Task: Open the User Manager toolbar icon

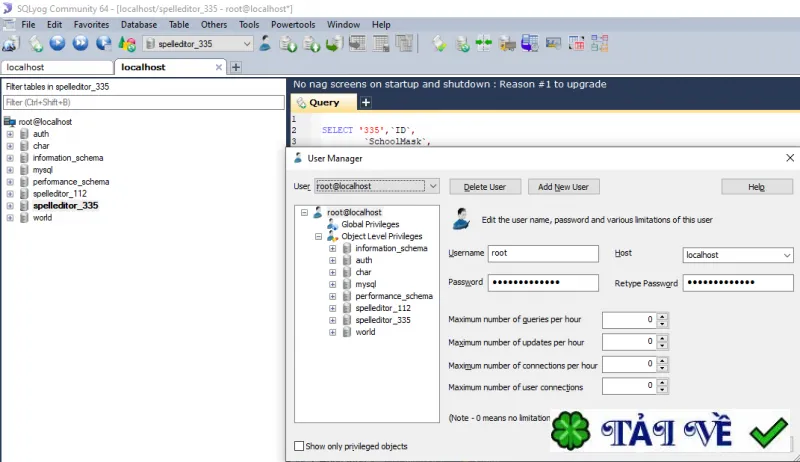Action: coord(265,43)
